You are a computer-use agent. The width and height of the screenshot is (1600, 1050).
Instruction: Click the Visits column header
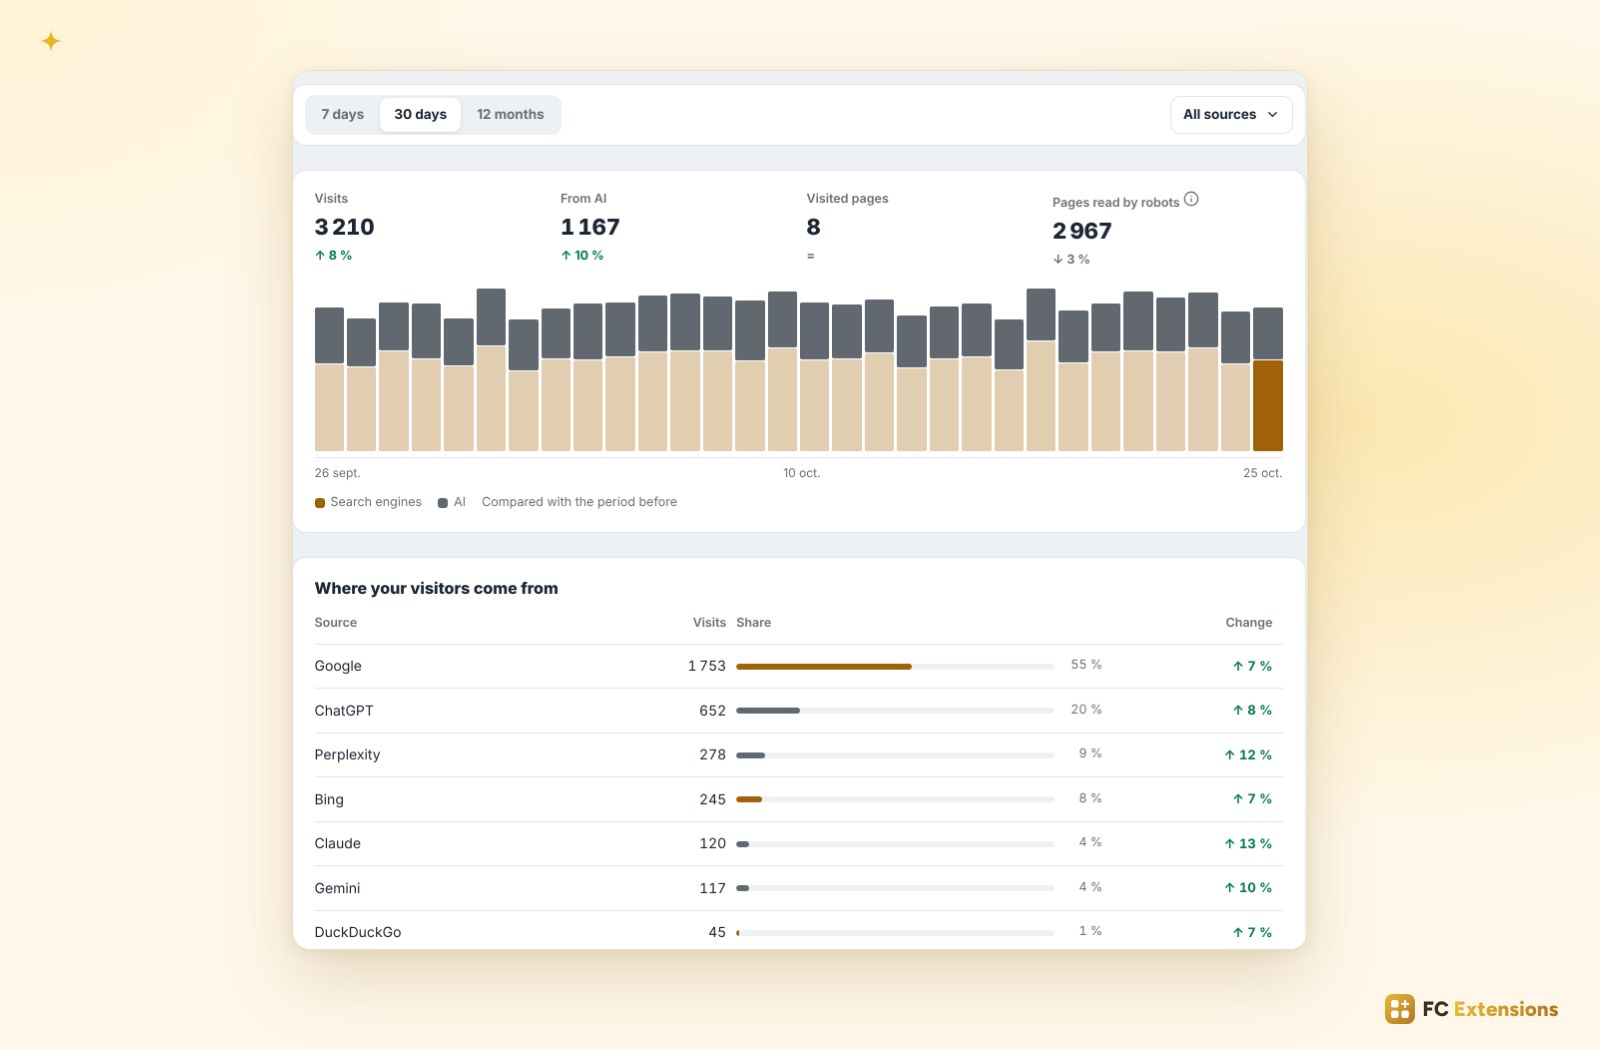(x=710, y=622)
